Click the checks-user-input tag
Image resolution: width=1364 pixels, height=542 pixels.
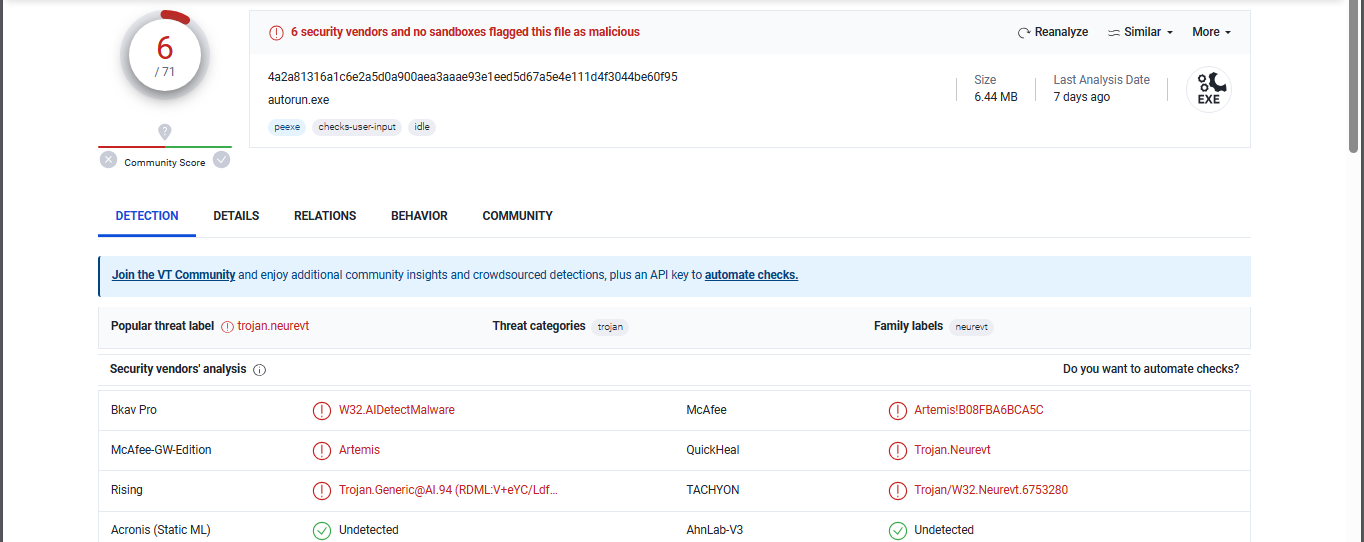[357, 127]
